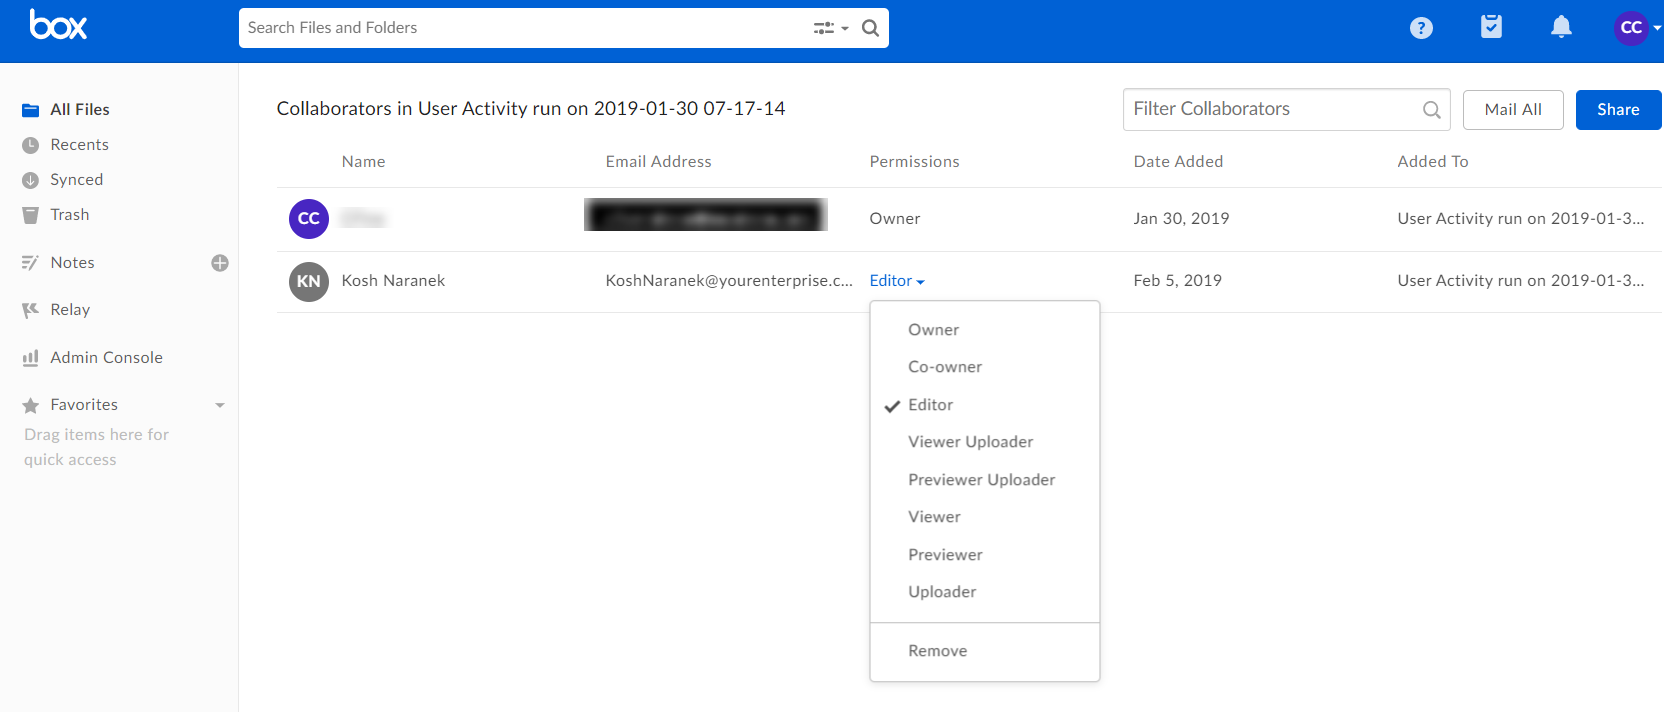Viewport: 1664px width, 712px height.
Task: Open the Help question mark icon
Action: pos(1420,28)
